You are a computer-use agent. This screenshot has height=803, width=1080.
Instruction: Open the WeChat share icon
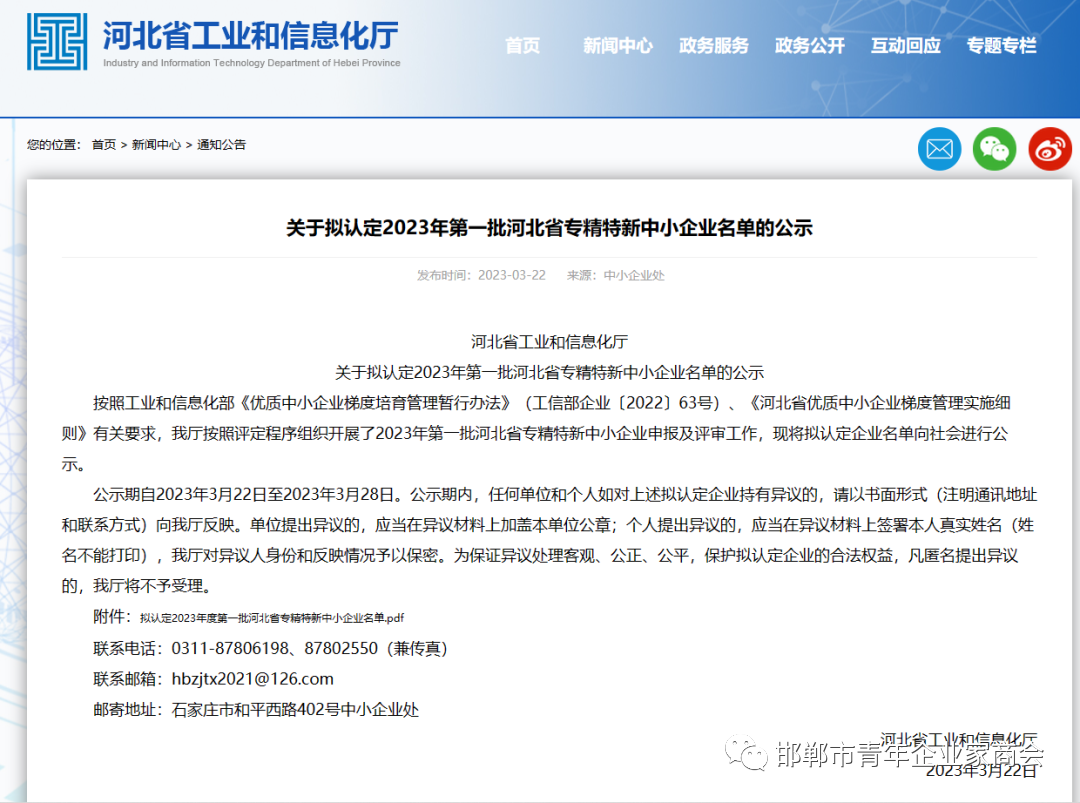click(x=995, y=149)
